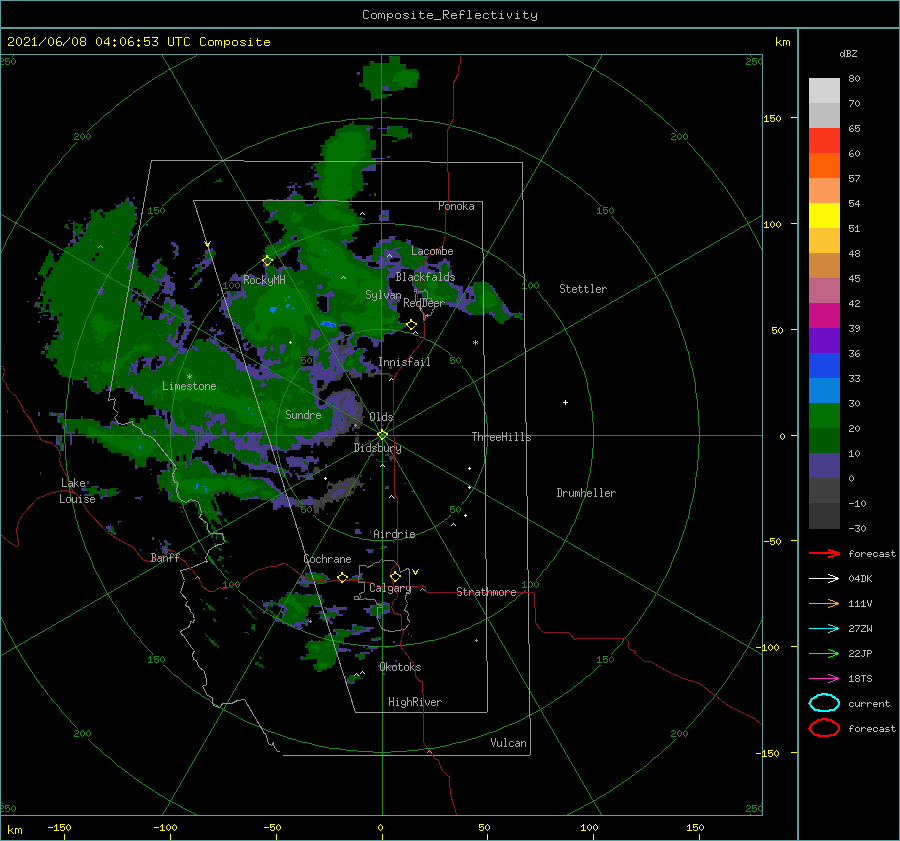The height and width of the screenshot is (841, 900).
Task: Click the yellow diamond marker near Cochrane
Action: [x=342, y=577]
